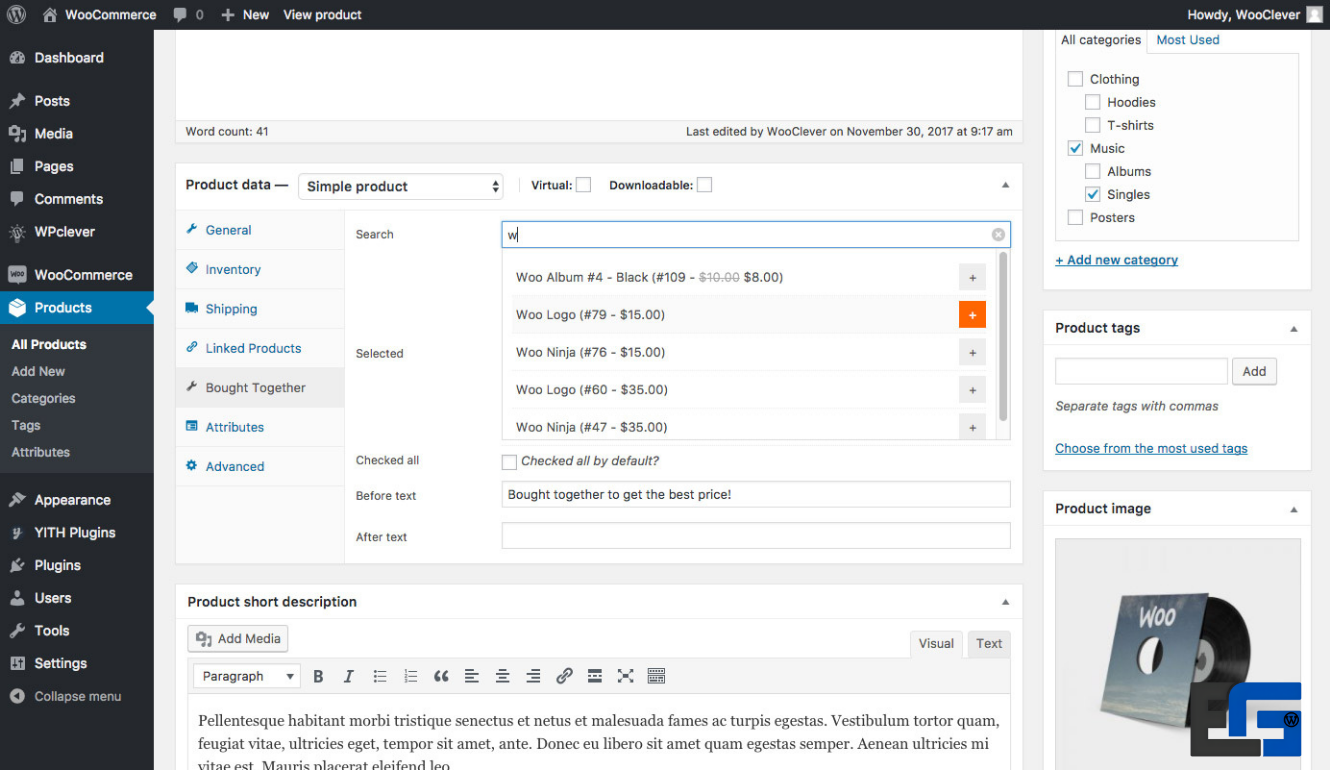Add Woo Logo #60 with plus button
This screenshot has height=770, width=1330.
(x=972, y=390)
